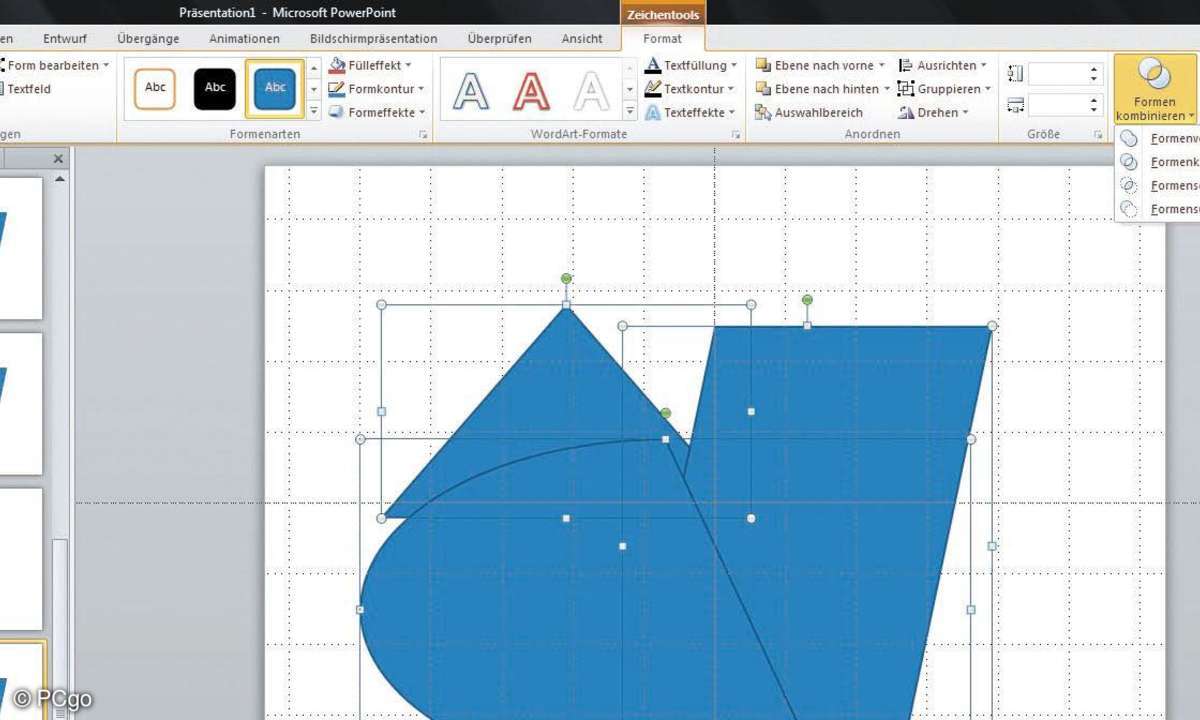Switch to the Übergänge tab
1200x720 pixels.
point(148,39)
